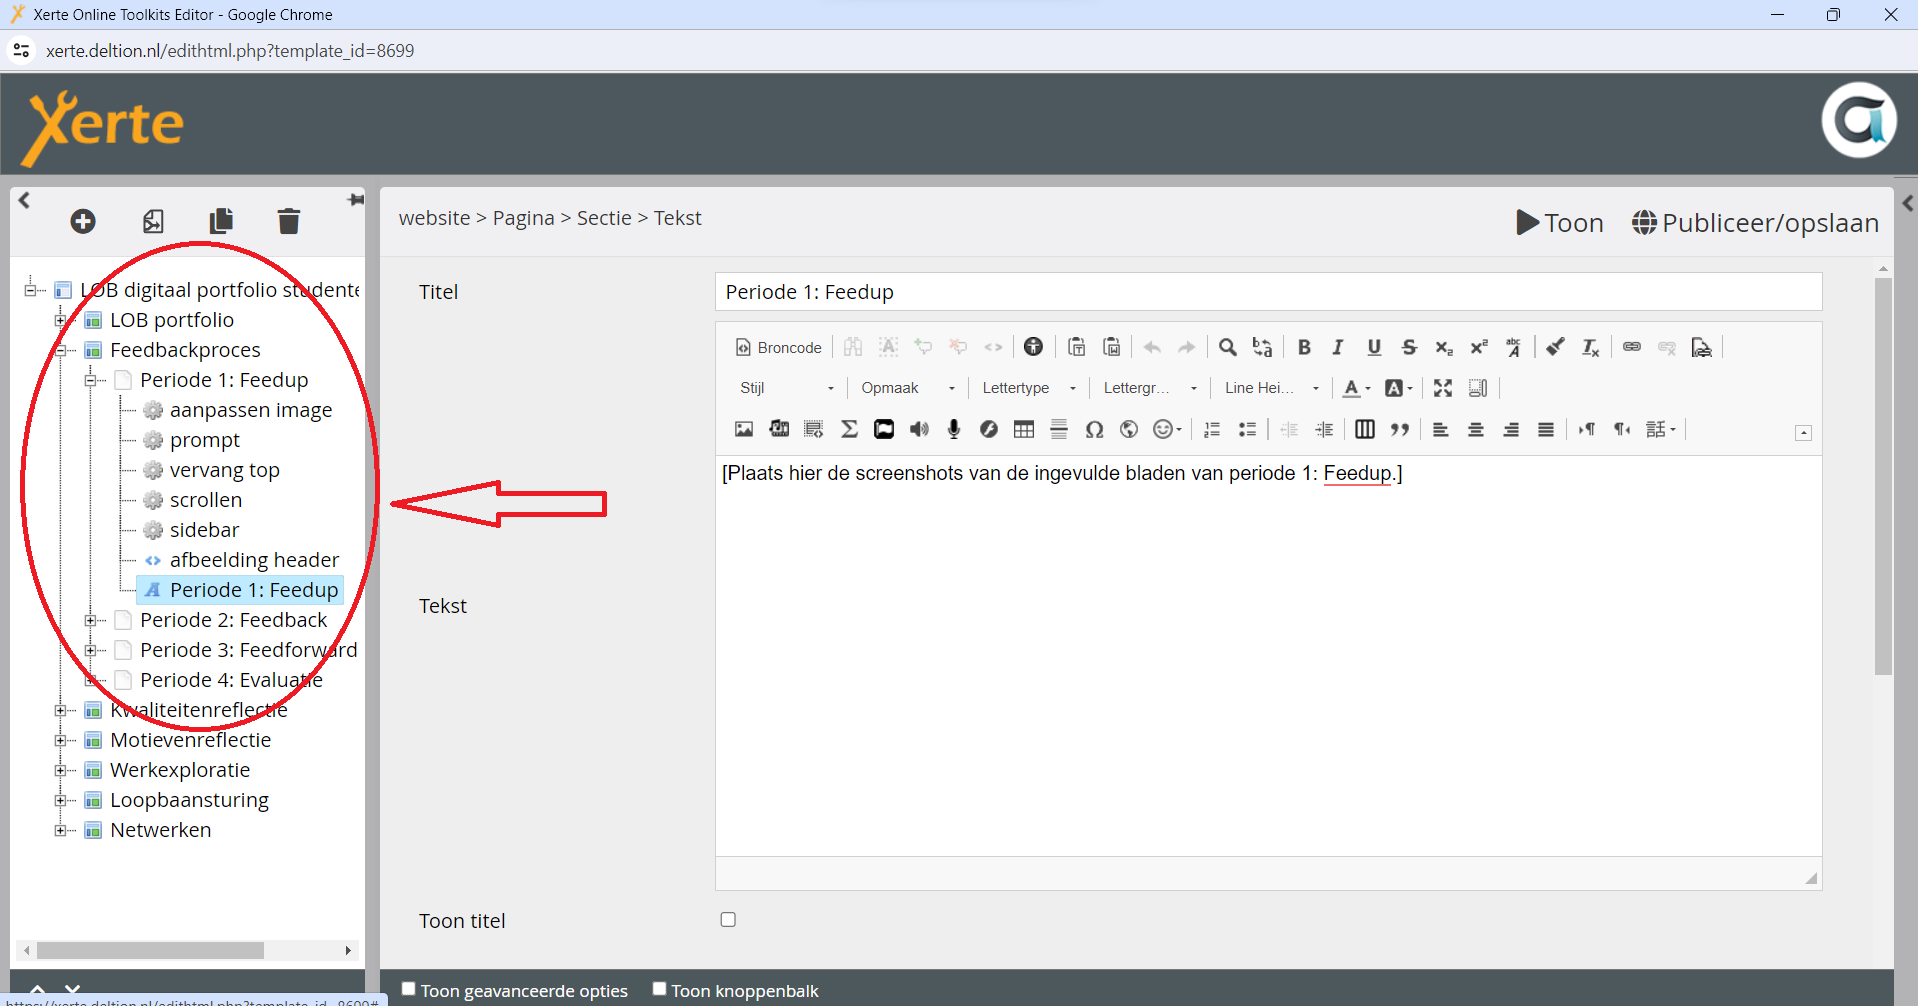1918x1006 pixels.
Task: Insert an image using the image icon
Action: pos(744,429)
